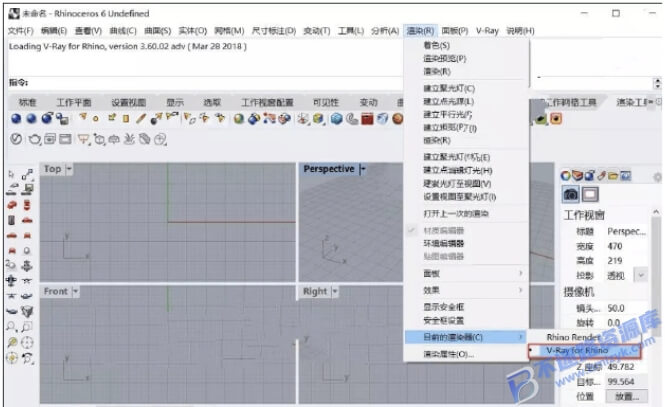Choose 安全框设置 menu entry

click(444, 320)
